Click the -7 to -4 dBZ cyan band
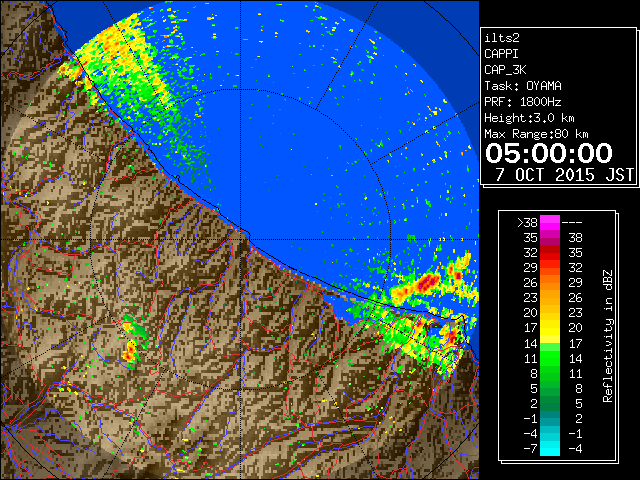The image size is (640, 480). point(550,448)
